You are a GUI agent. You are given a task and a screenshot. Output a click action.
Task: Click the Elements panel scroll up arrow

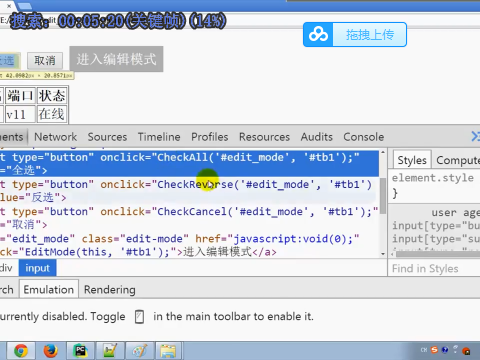tap(383, 152)
